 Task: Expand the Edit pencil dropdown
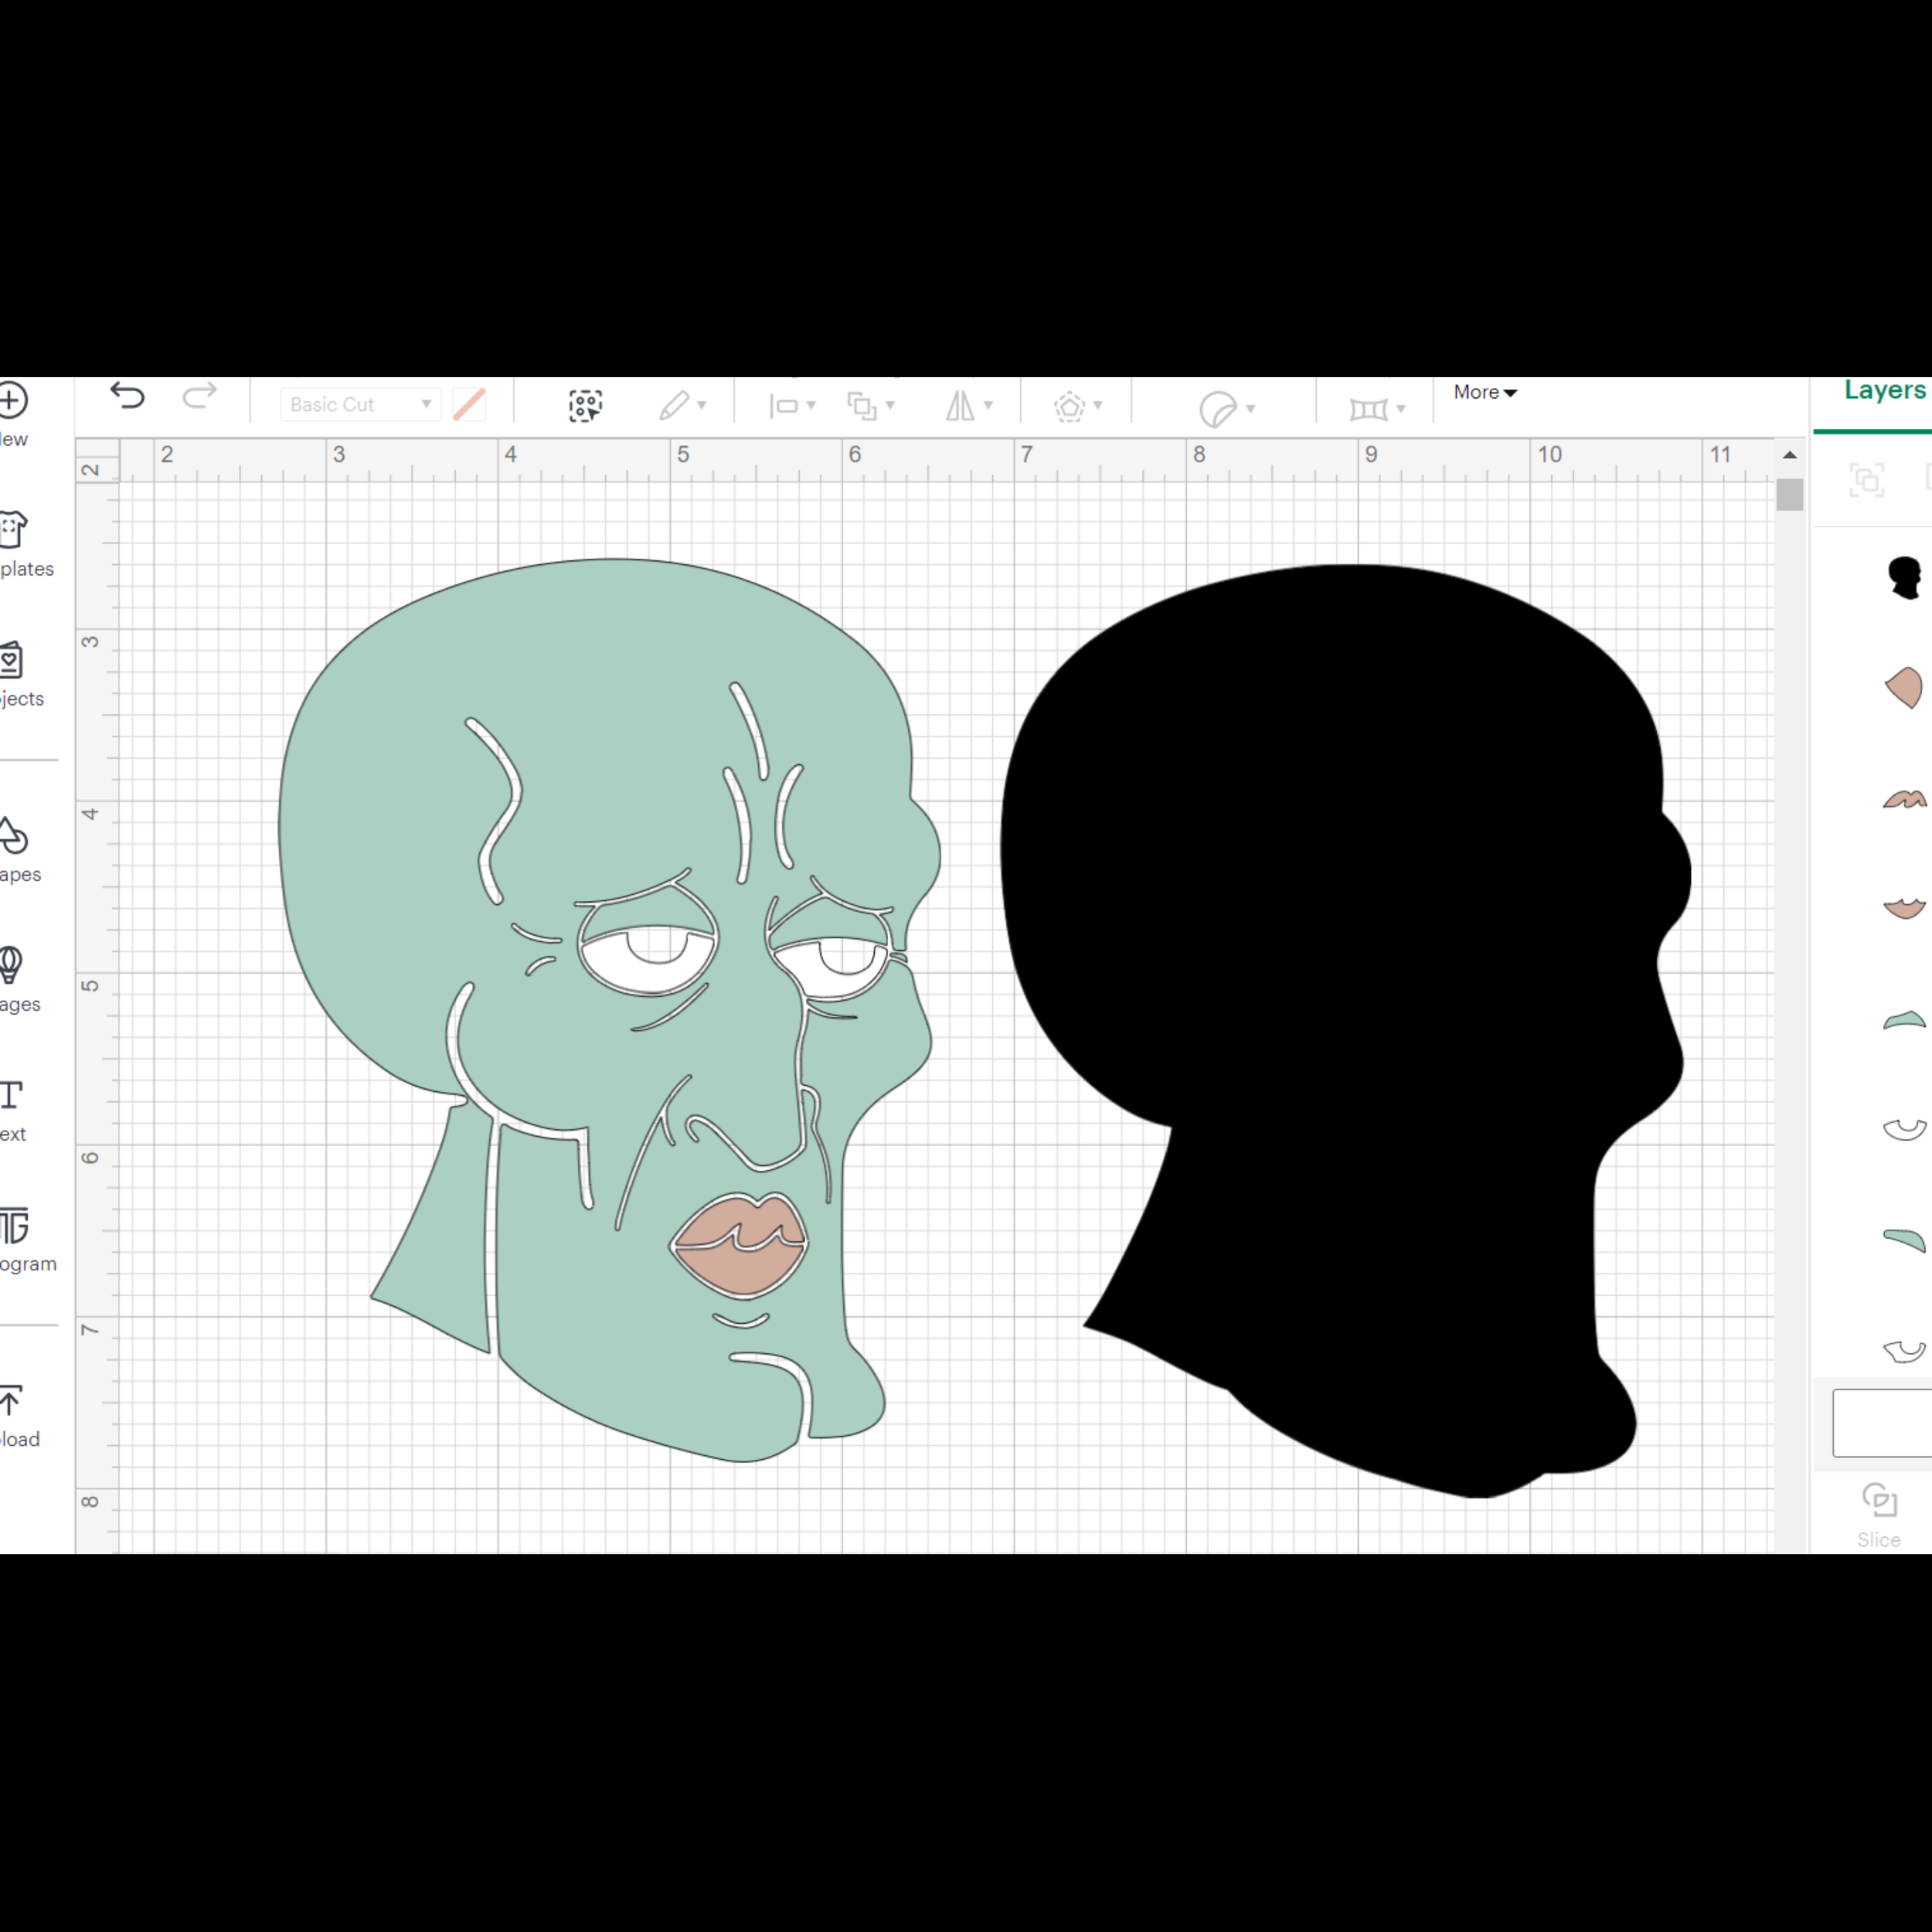pos(683,405)
